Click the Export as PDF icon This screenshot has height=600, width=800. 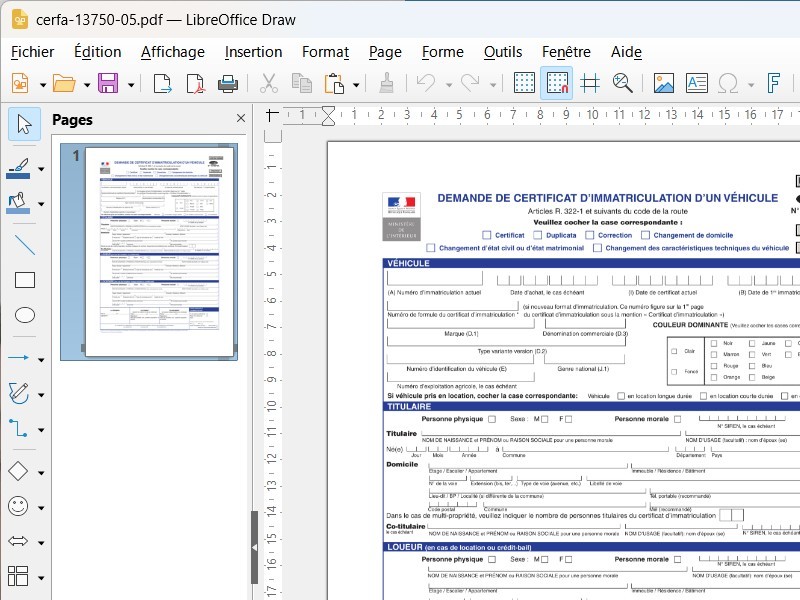point(194,84)
